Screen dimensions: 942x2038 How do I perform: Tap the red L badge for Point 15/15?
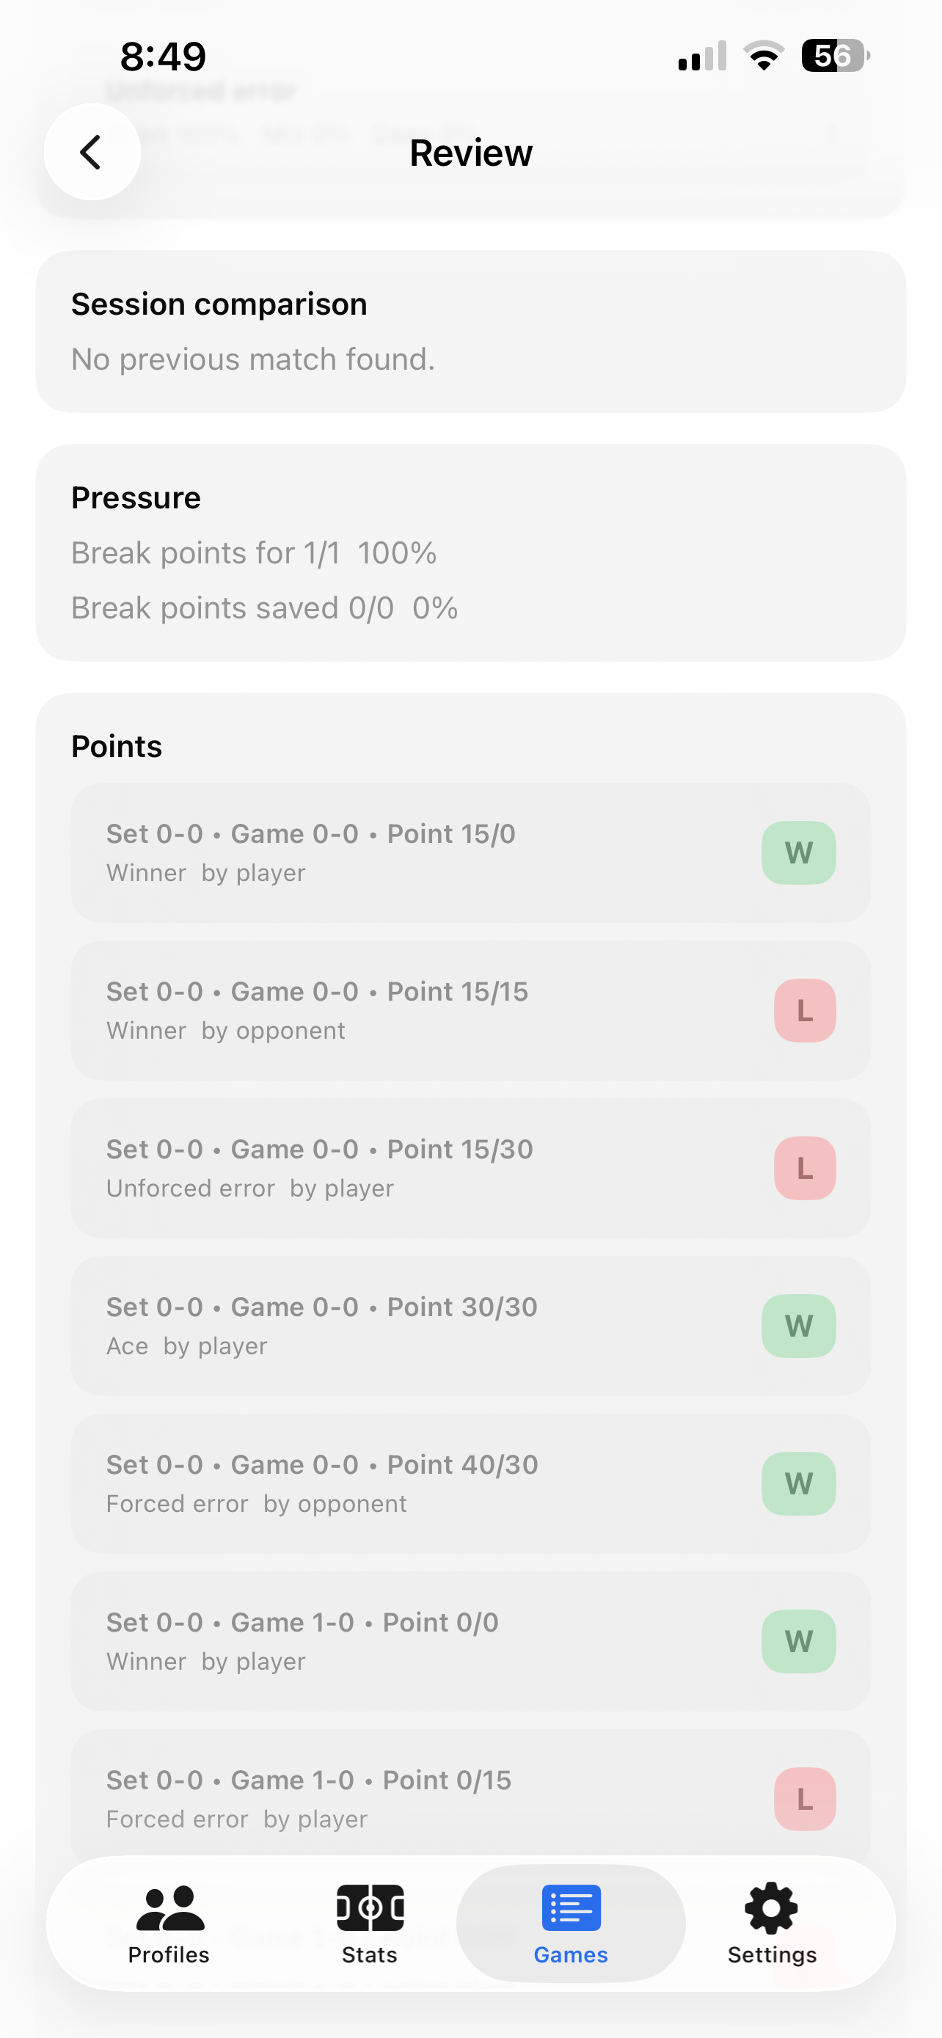(x=804, y=1010)
